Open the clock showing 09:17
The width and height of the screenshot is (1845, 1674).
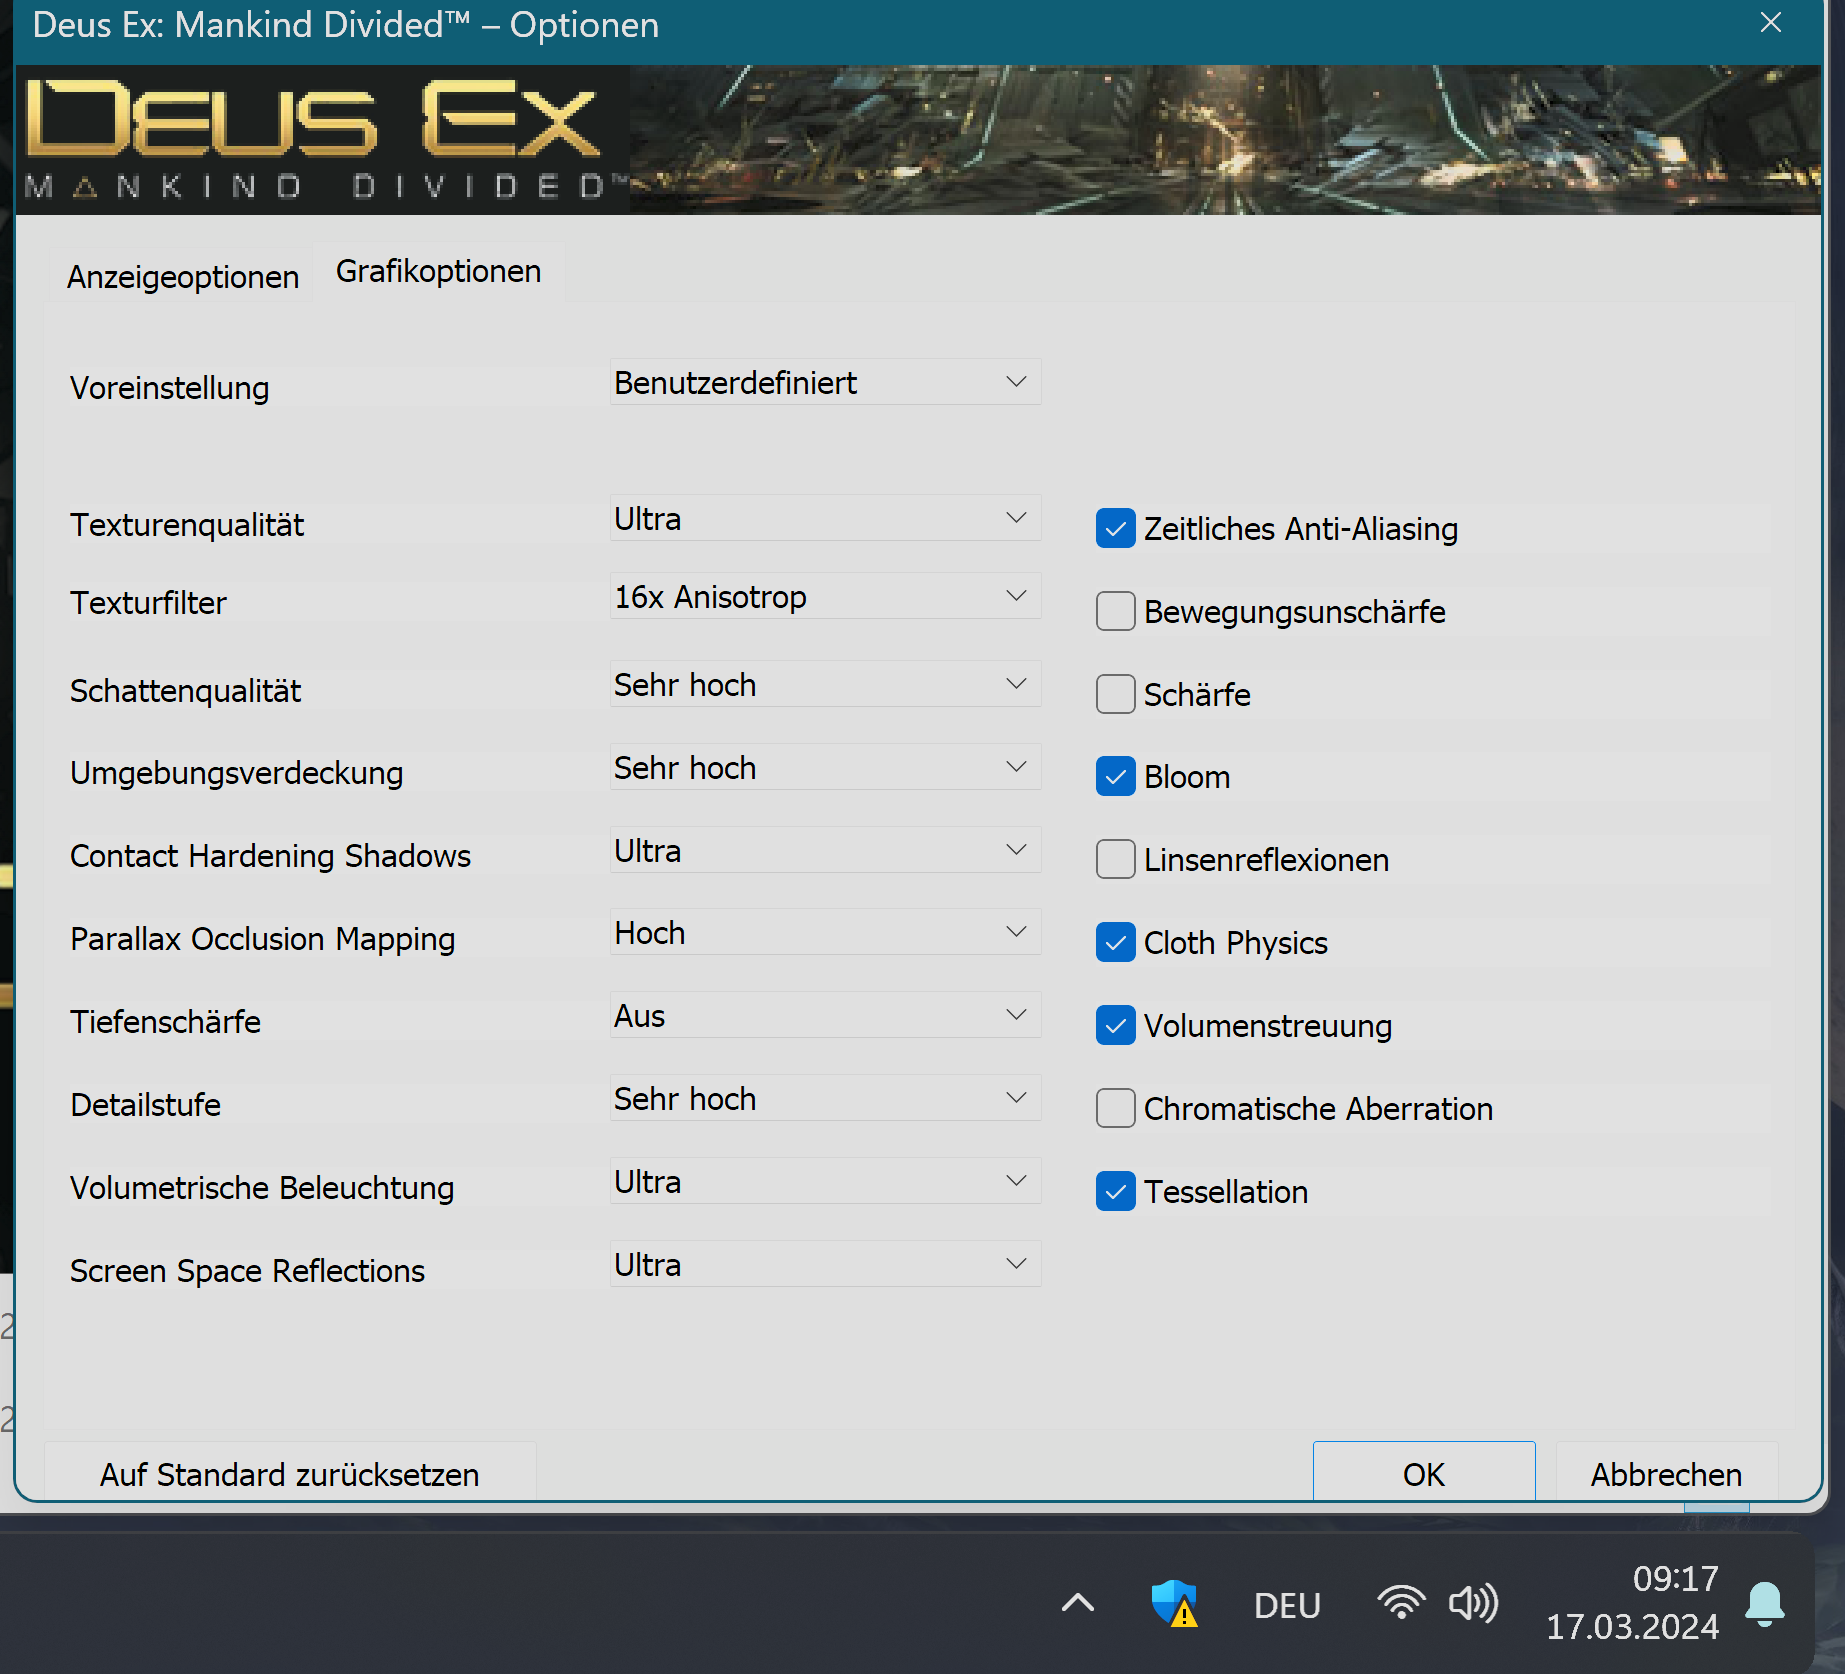(1675, 1579)
